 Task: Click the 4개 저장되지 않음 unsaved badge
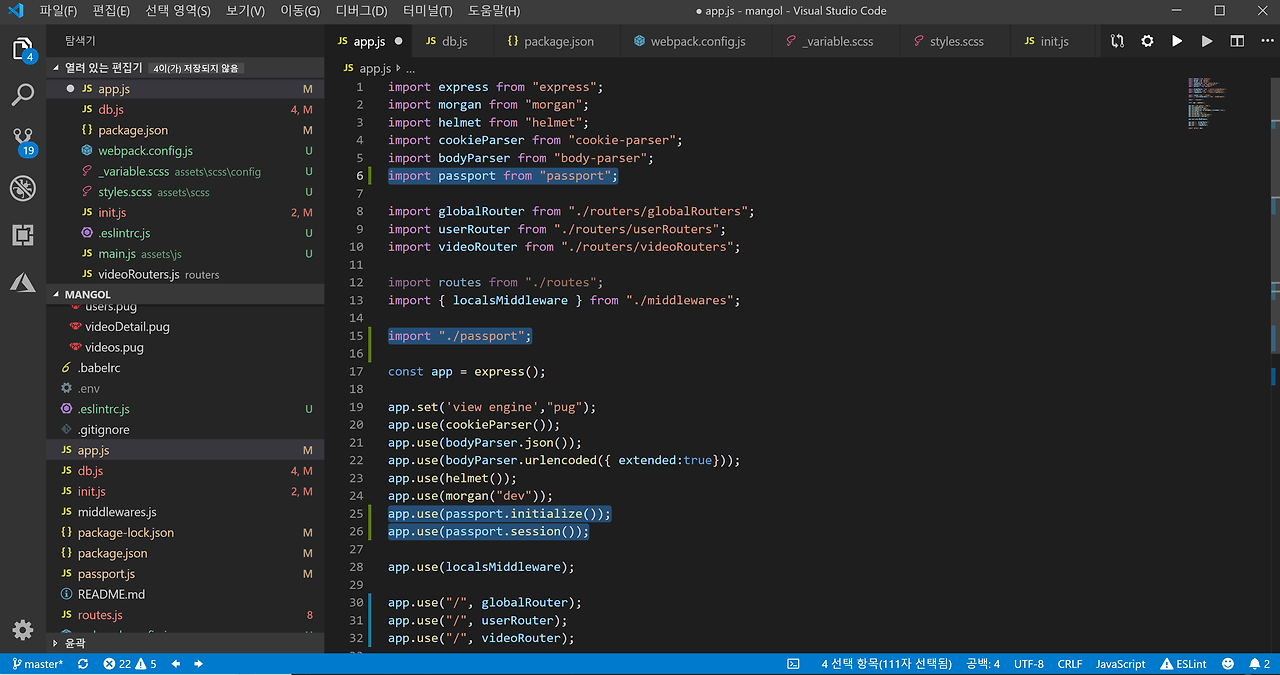pyautogui.click(x=196, y=68)
